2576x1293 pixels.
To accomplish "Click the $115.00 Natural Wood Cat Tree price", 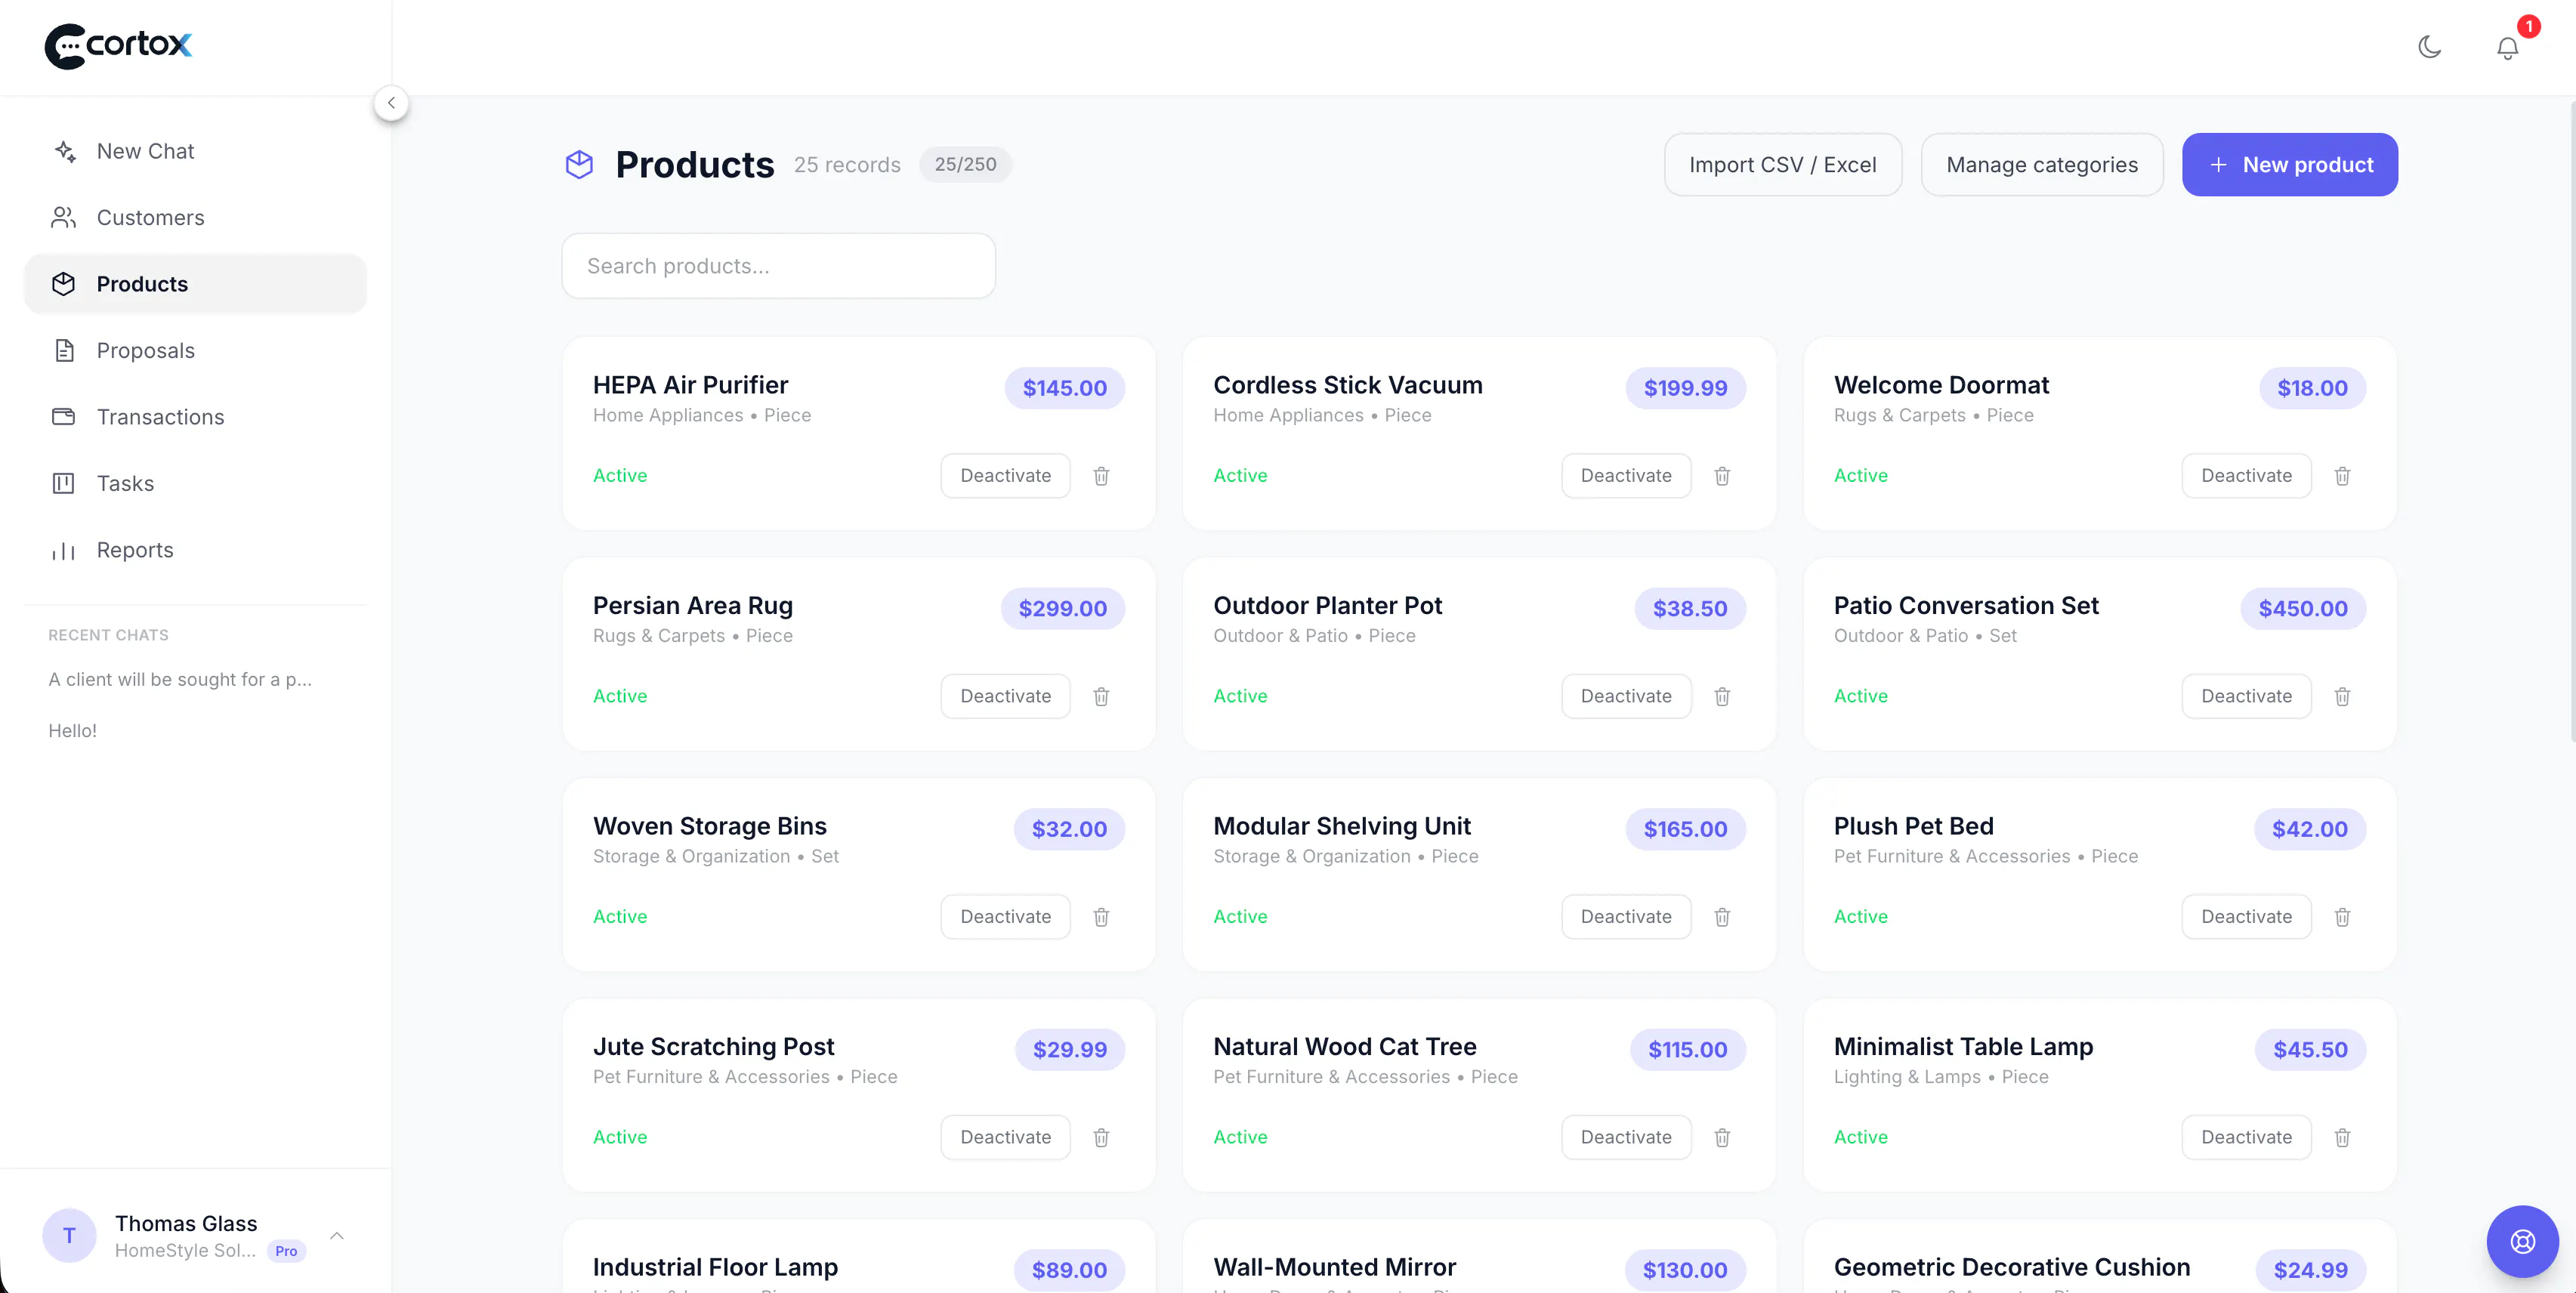I will pyautogui.click(x=1687, y=1050).
